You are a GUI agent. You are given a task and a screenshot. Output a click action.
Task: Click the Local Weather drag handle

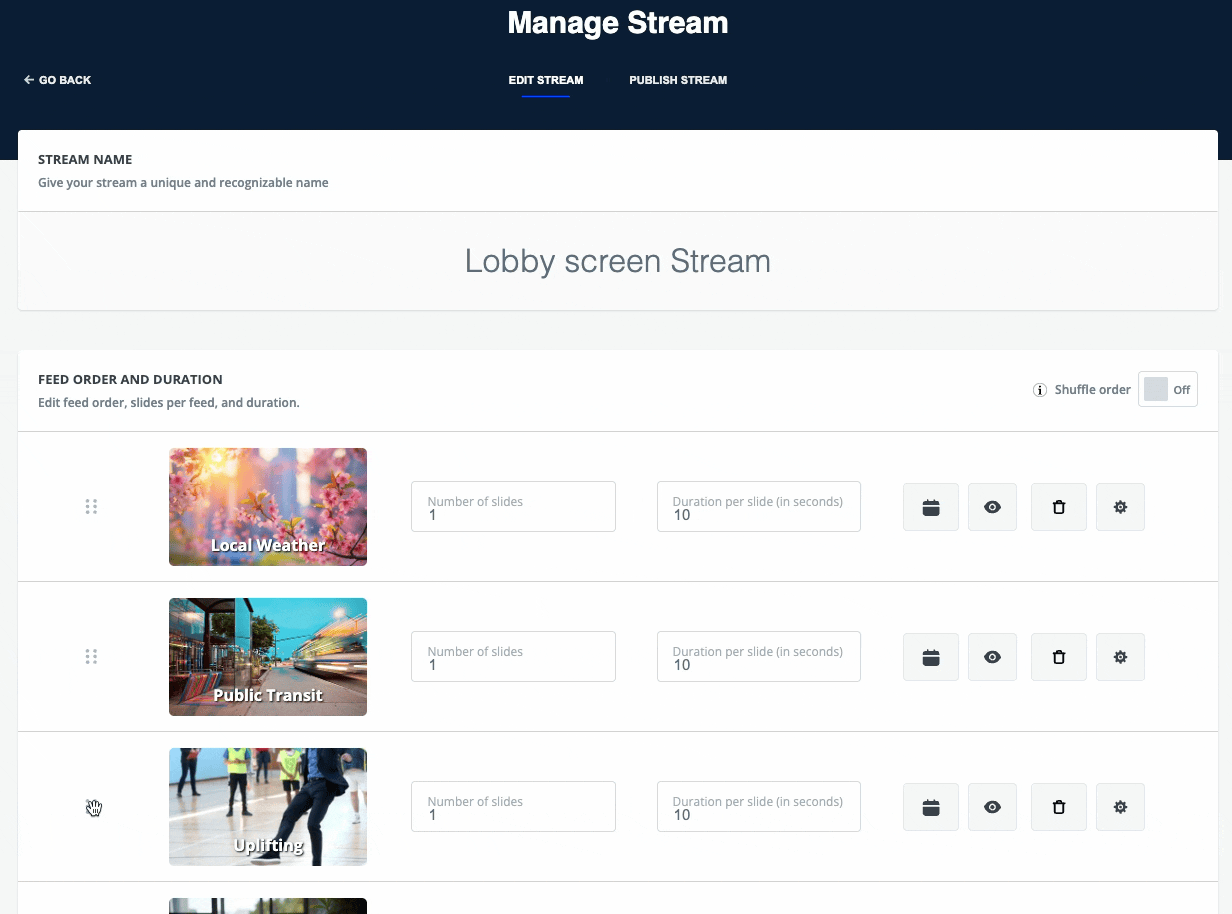[x=91, y=507]
